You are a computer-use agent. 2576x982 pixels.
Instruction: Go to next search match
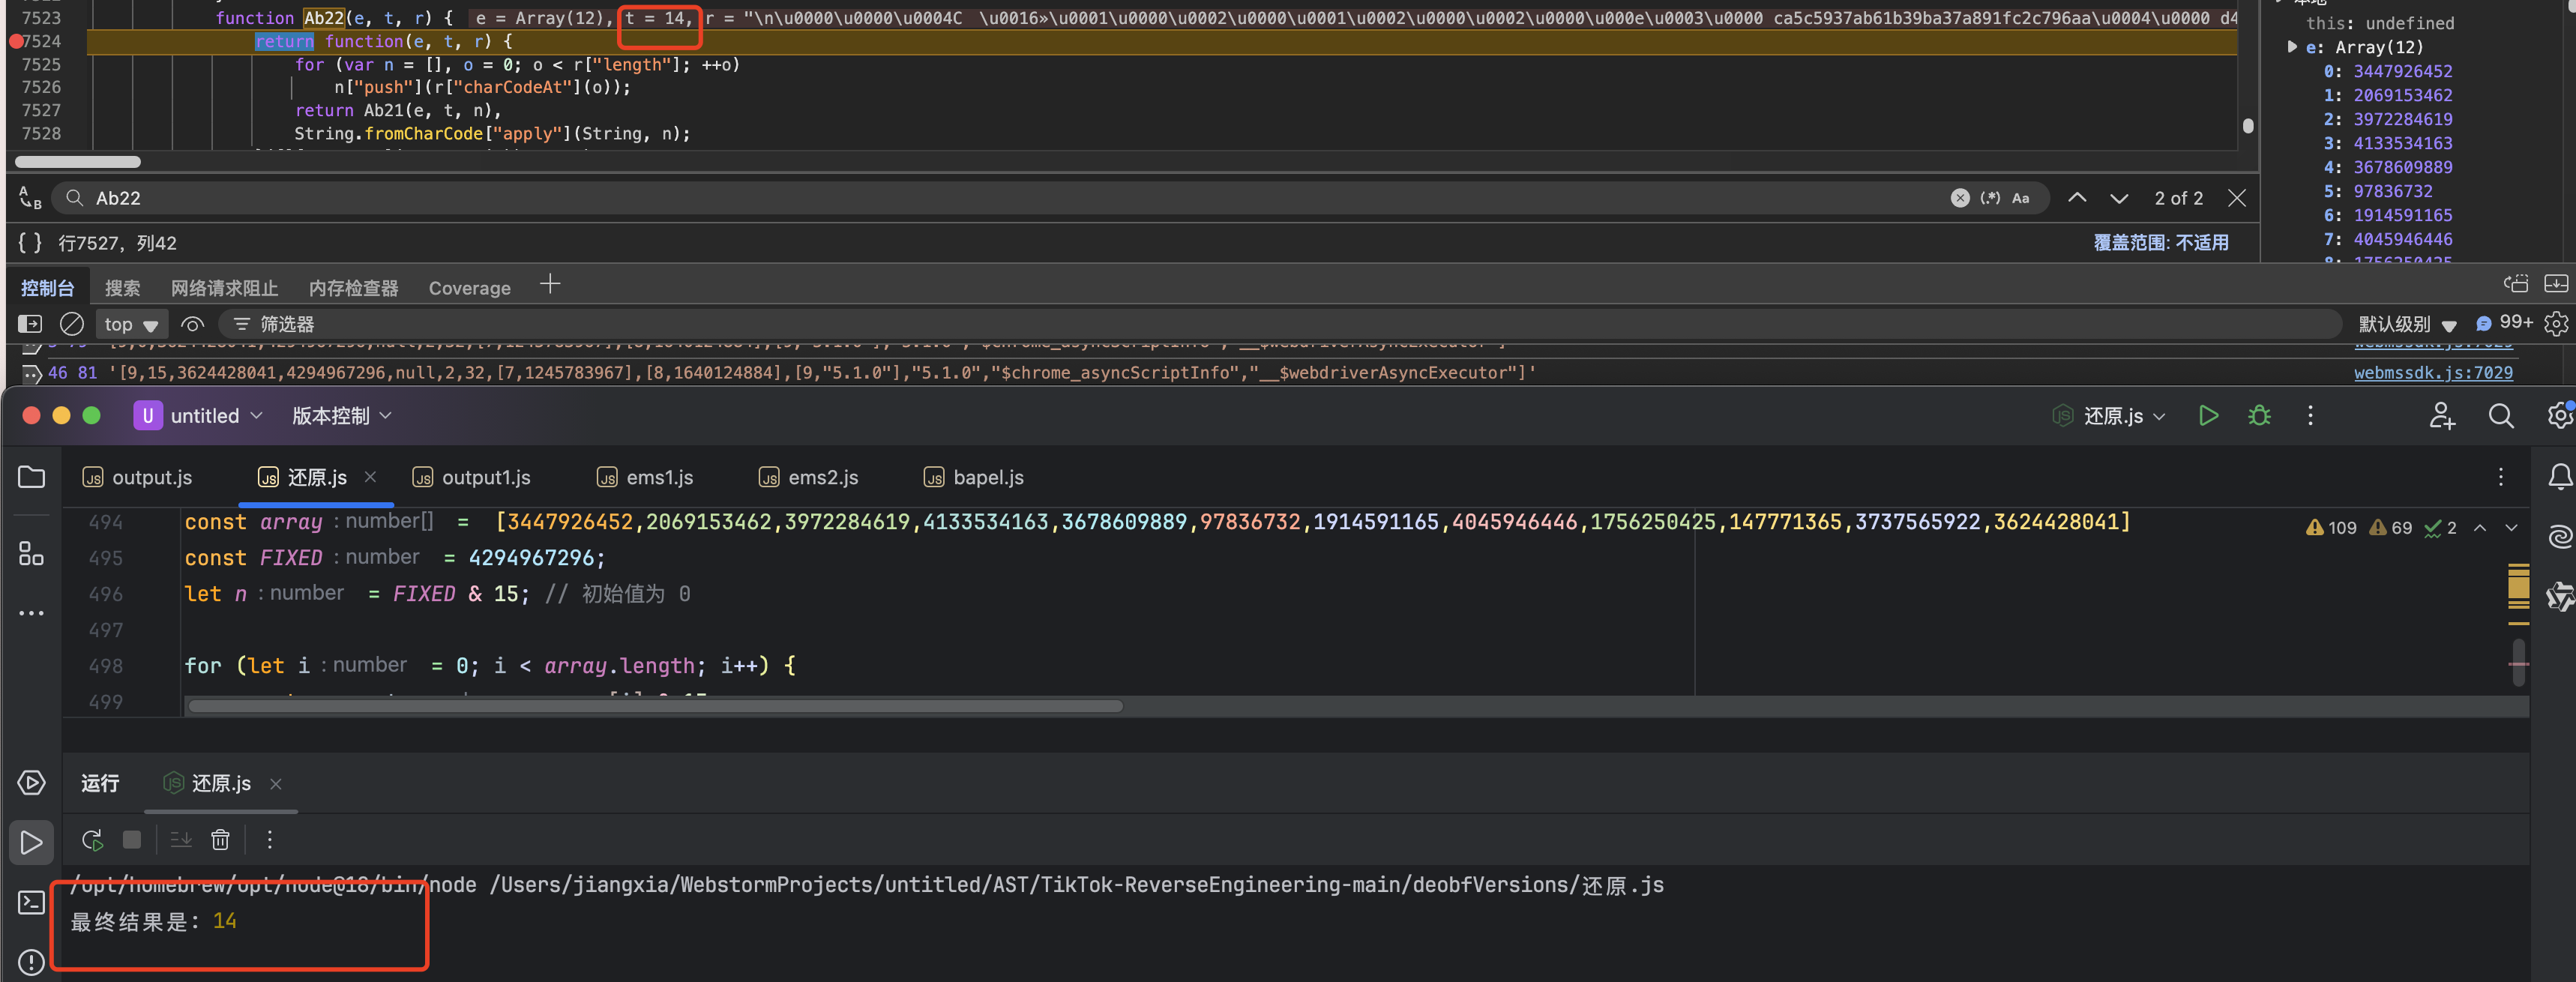click(2119, 198)
